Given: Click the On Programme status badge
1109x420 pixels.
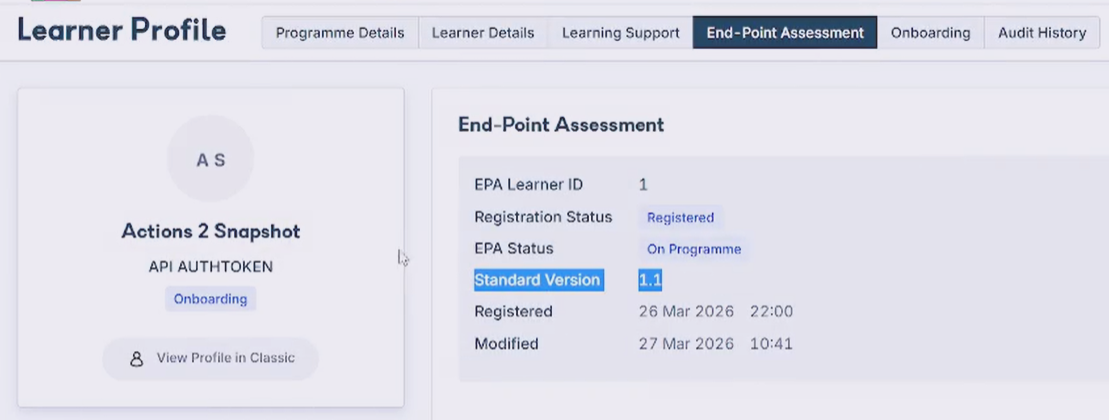Looking at the screenshot, I should (x=694, y=249).
